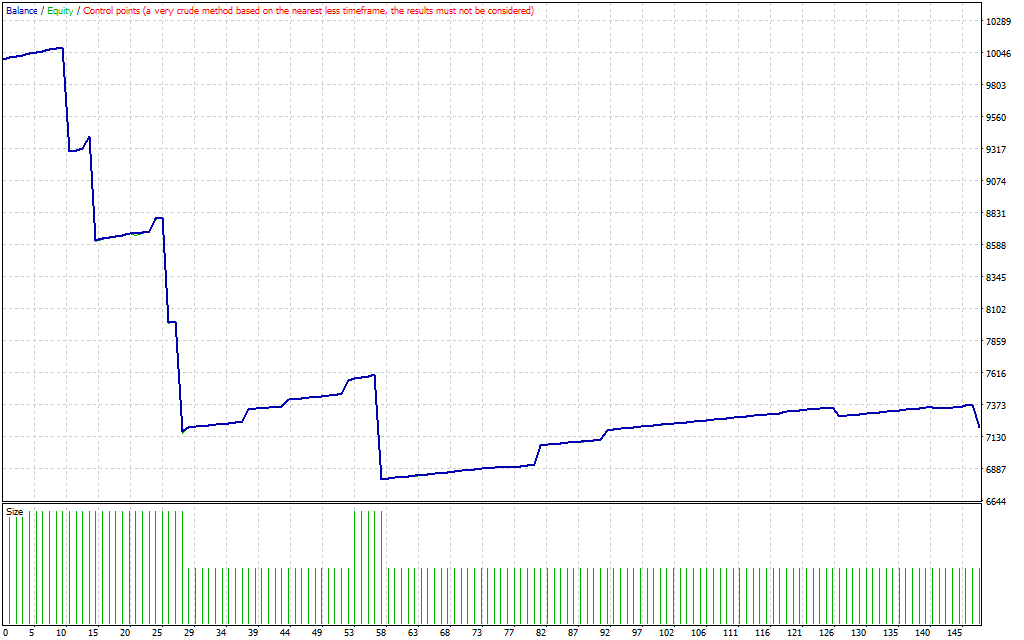Image resolution: width=1024 pixels, height=640 pixels.
Task: Click the 8831 y-axis label
Action: click(x=996, y=214)
